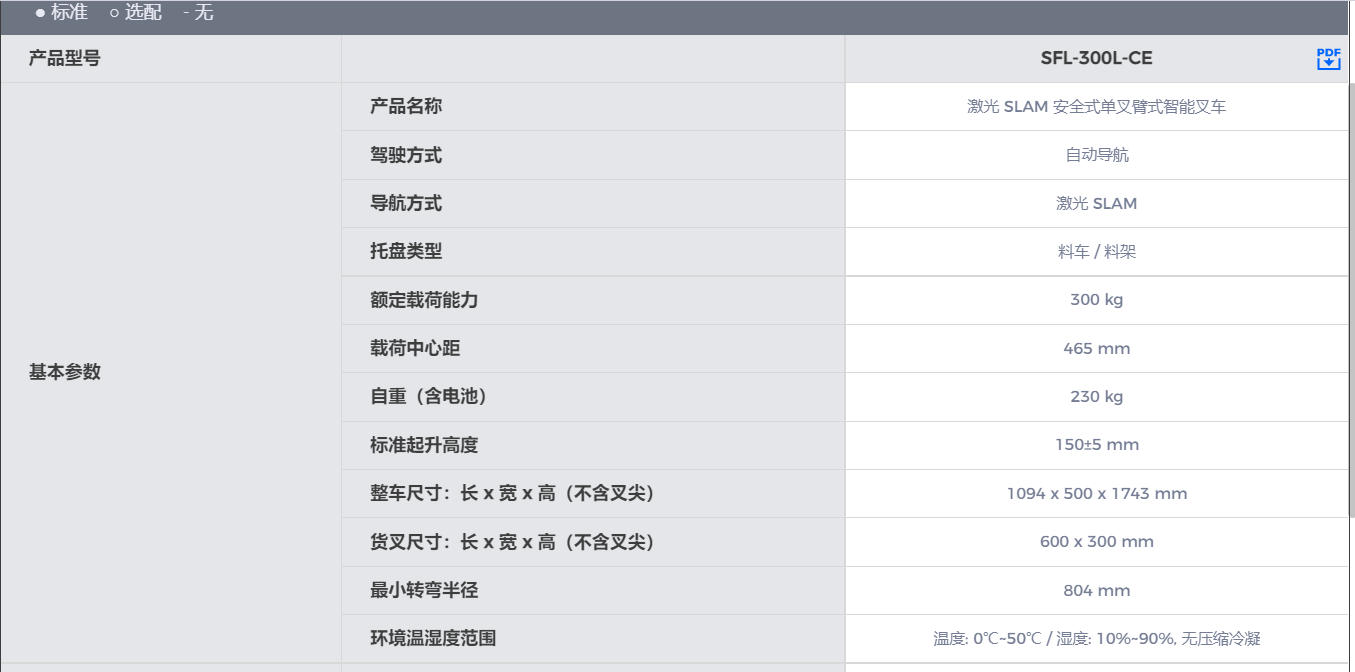Viewport: 1355px width, 672px height.
Task: Click the 驾驶方式 row label
Action: tap(406, 155)
